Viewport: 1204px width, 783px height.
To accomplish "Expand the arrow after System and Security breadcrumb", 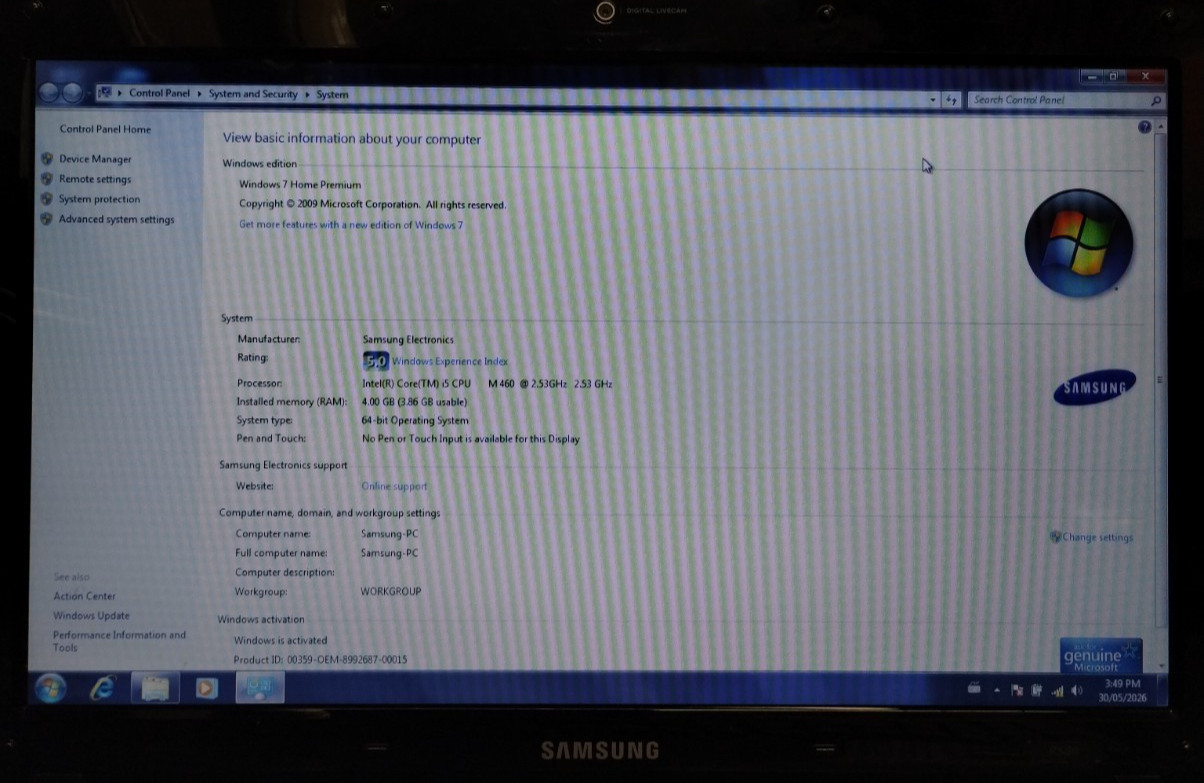I will (307, 95).
